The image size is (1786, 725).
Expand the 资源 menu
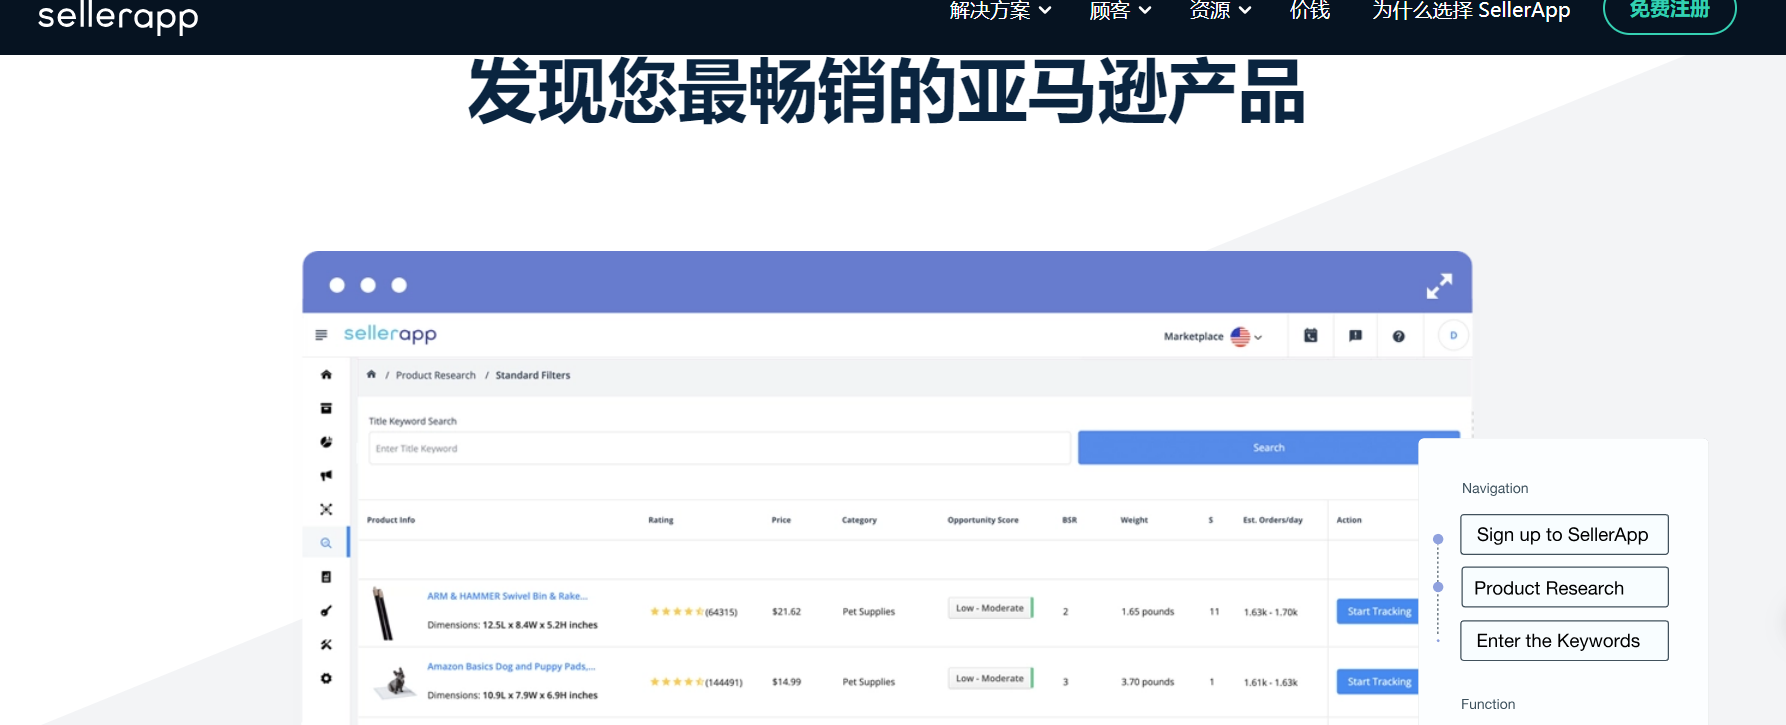[1220, 10]
